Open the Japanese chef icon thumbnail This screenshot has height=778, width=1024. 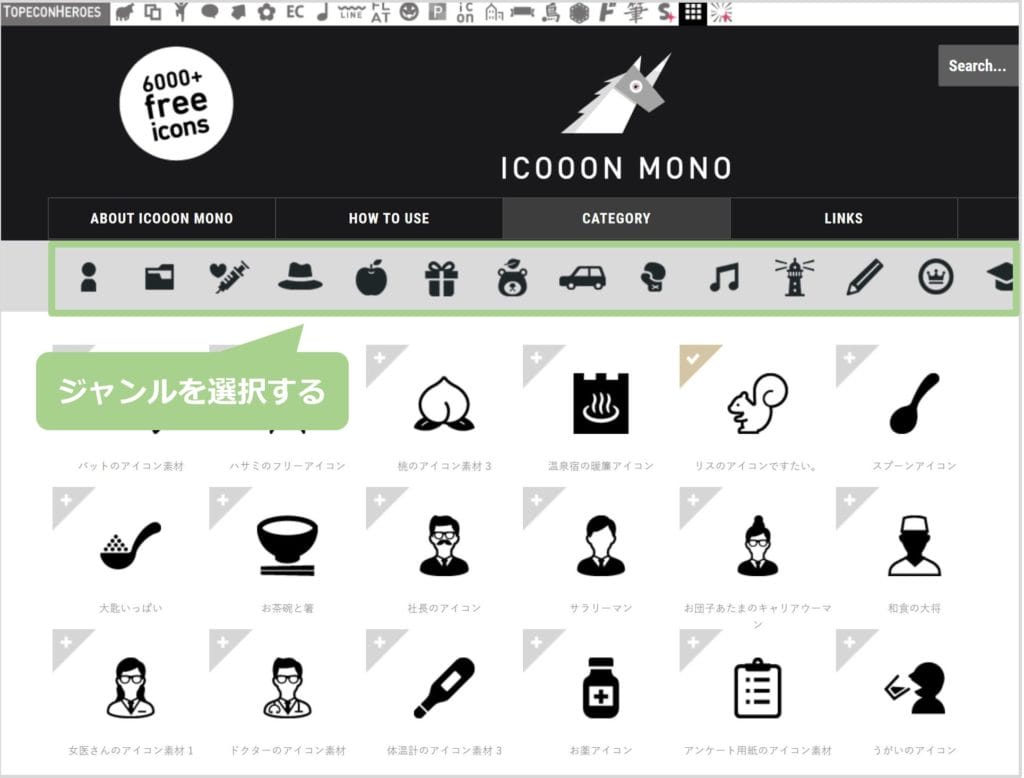click(x=914, y=545)
